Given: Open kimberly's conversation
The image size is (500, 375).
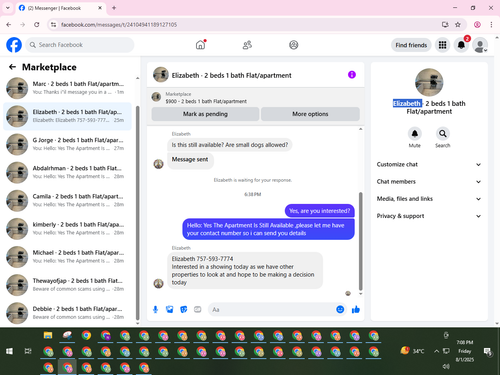Looking at the screenshot, I should (67, 229).
